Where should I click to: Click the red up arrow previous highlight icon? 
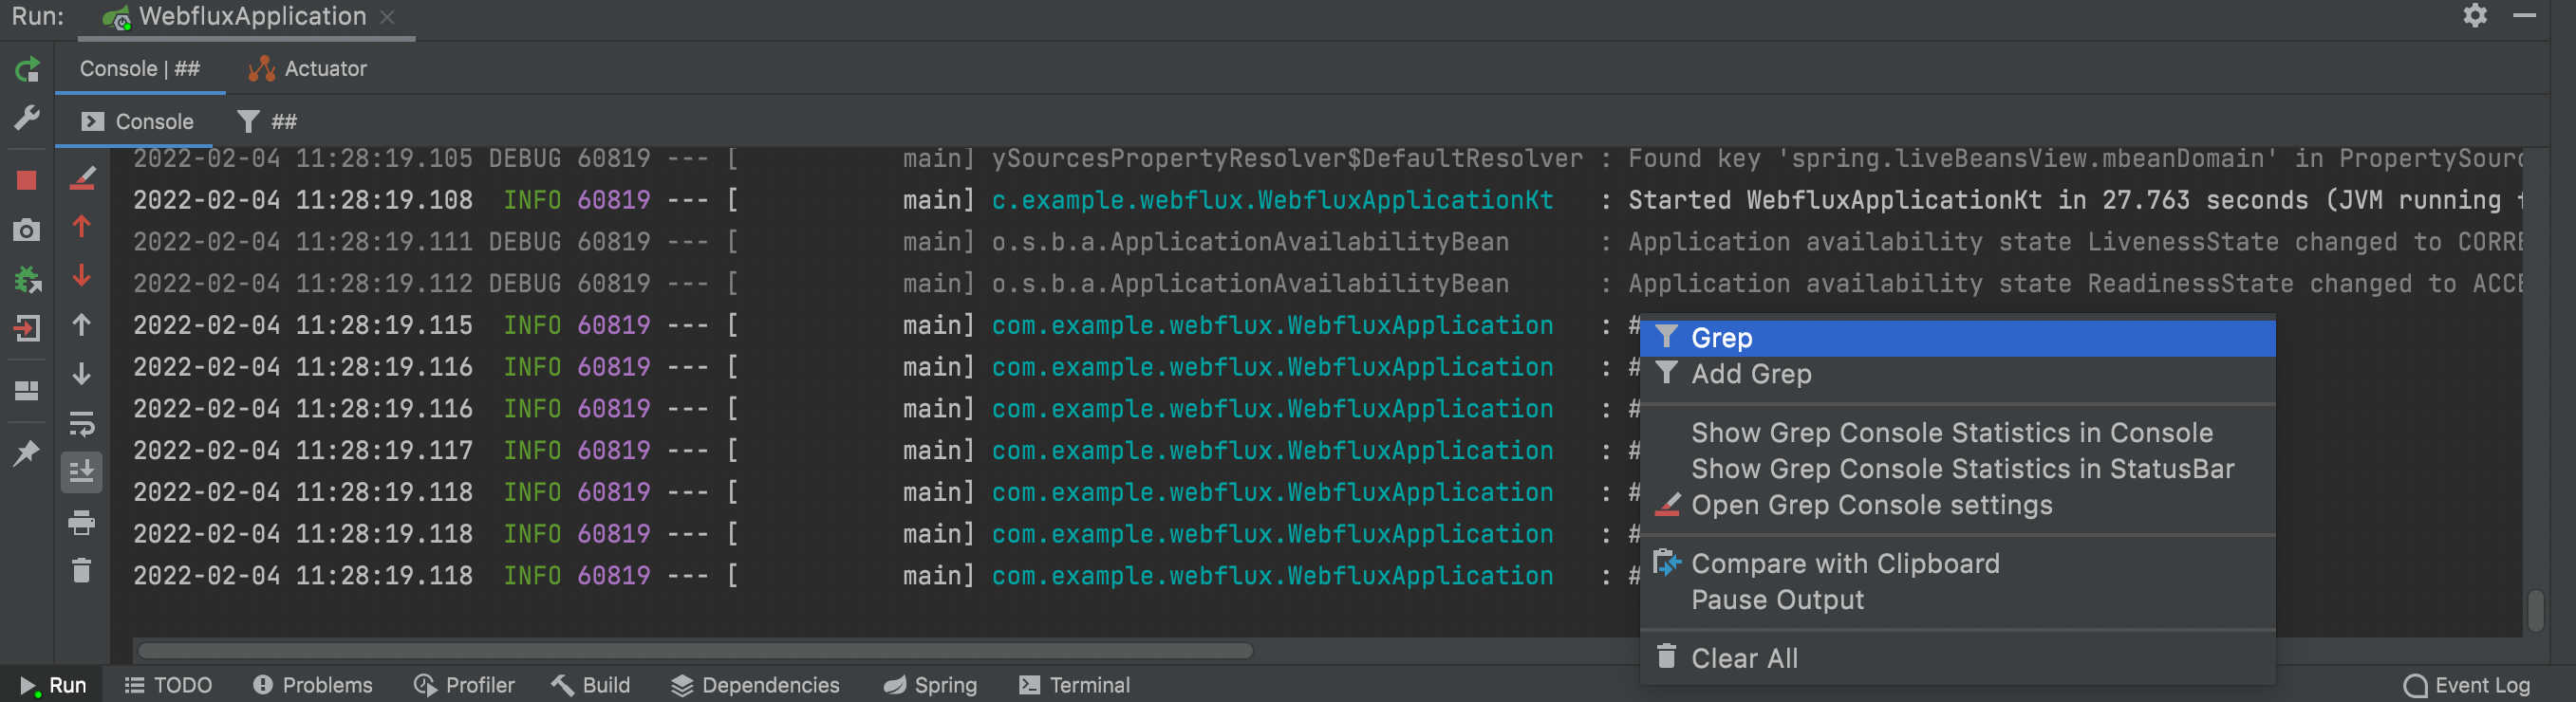(82, 227)
